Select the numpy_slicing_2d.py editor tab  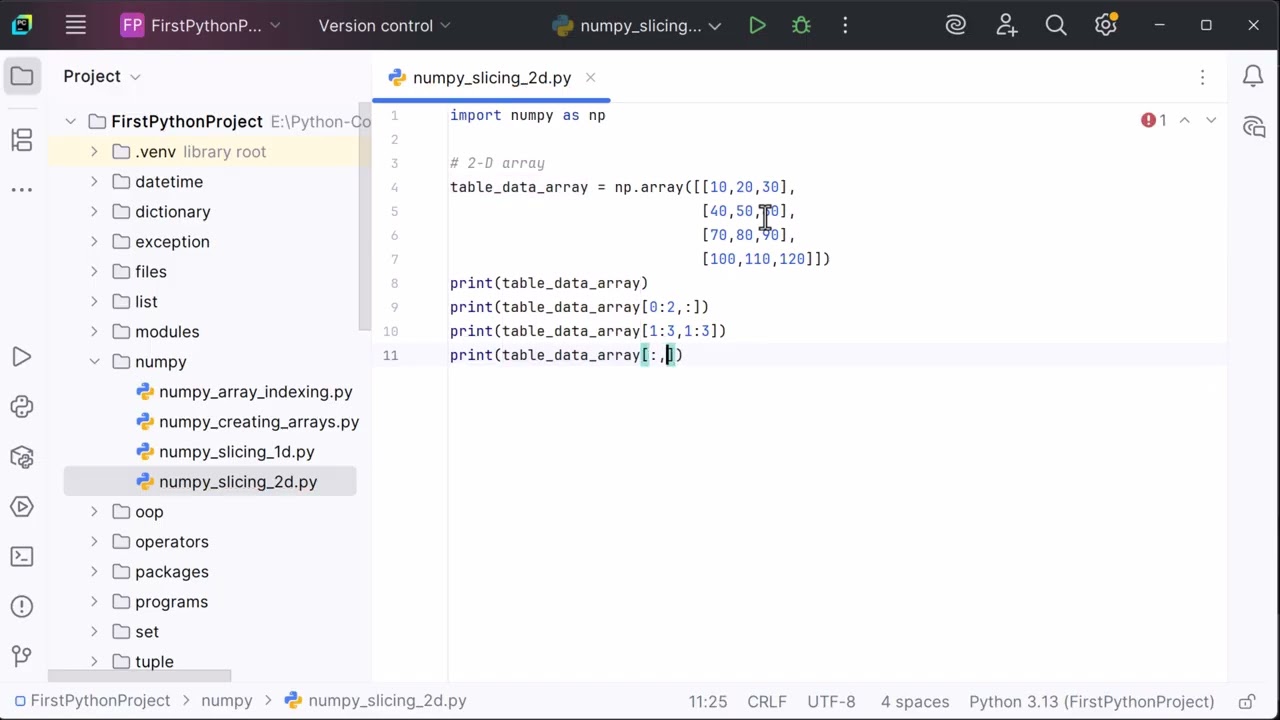pos(491,78)
